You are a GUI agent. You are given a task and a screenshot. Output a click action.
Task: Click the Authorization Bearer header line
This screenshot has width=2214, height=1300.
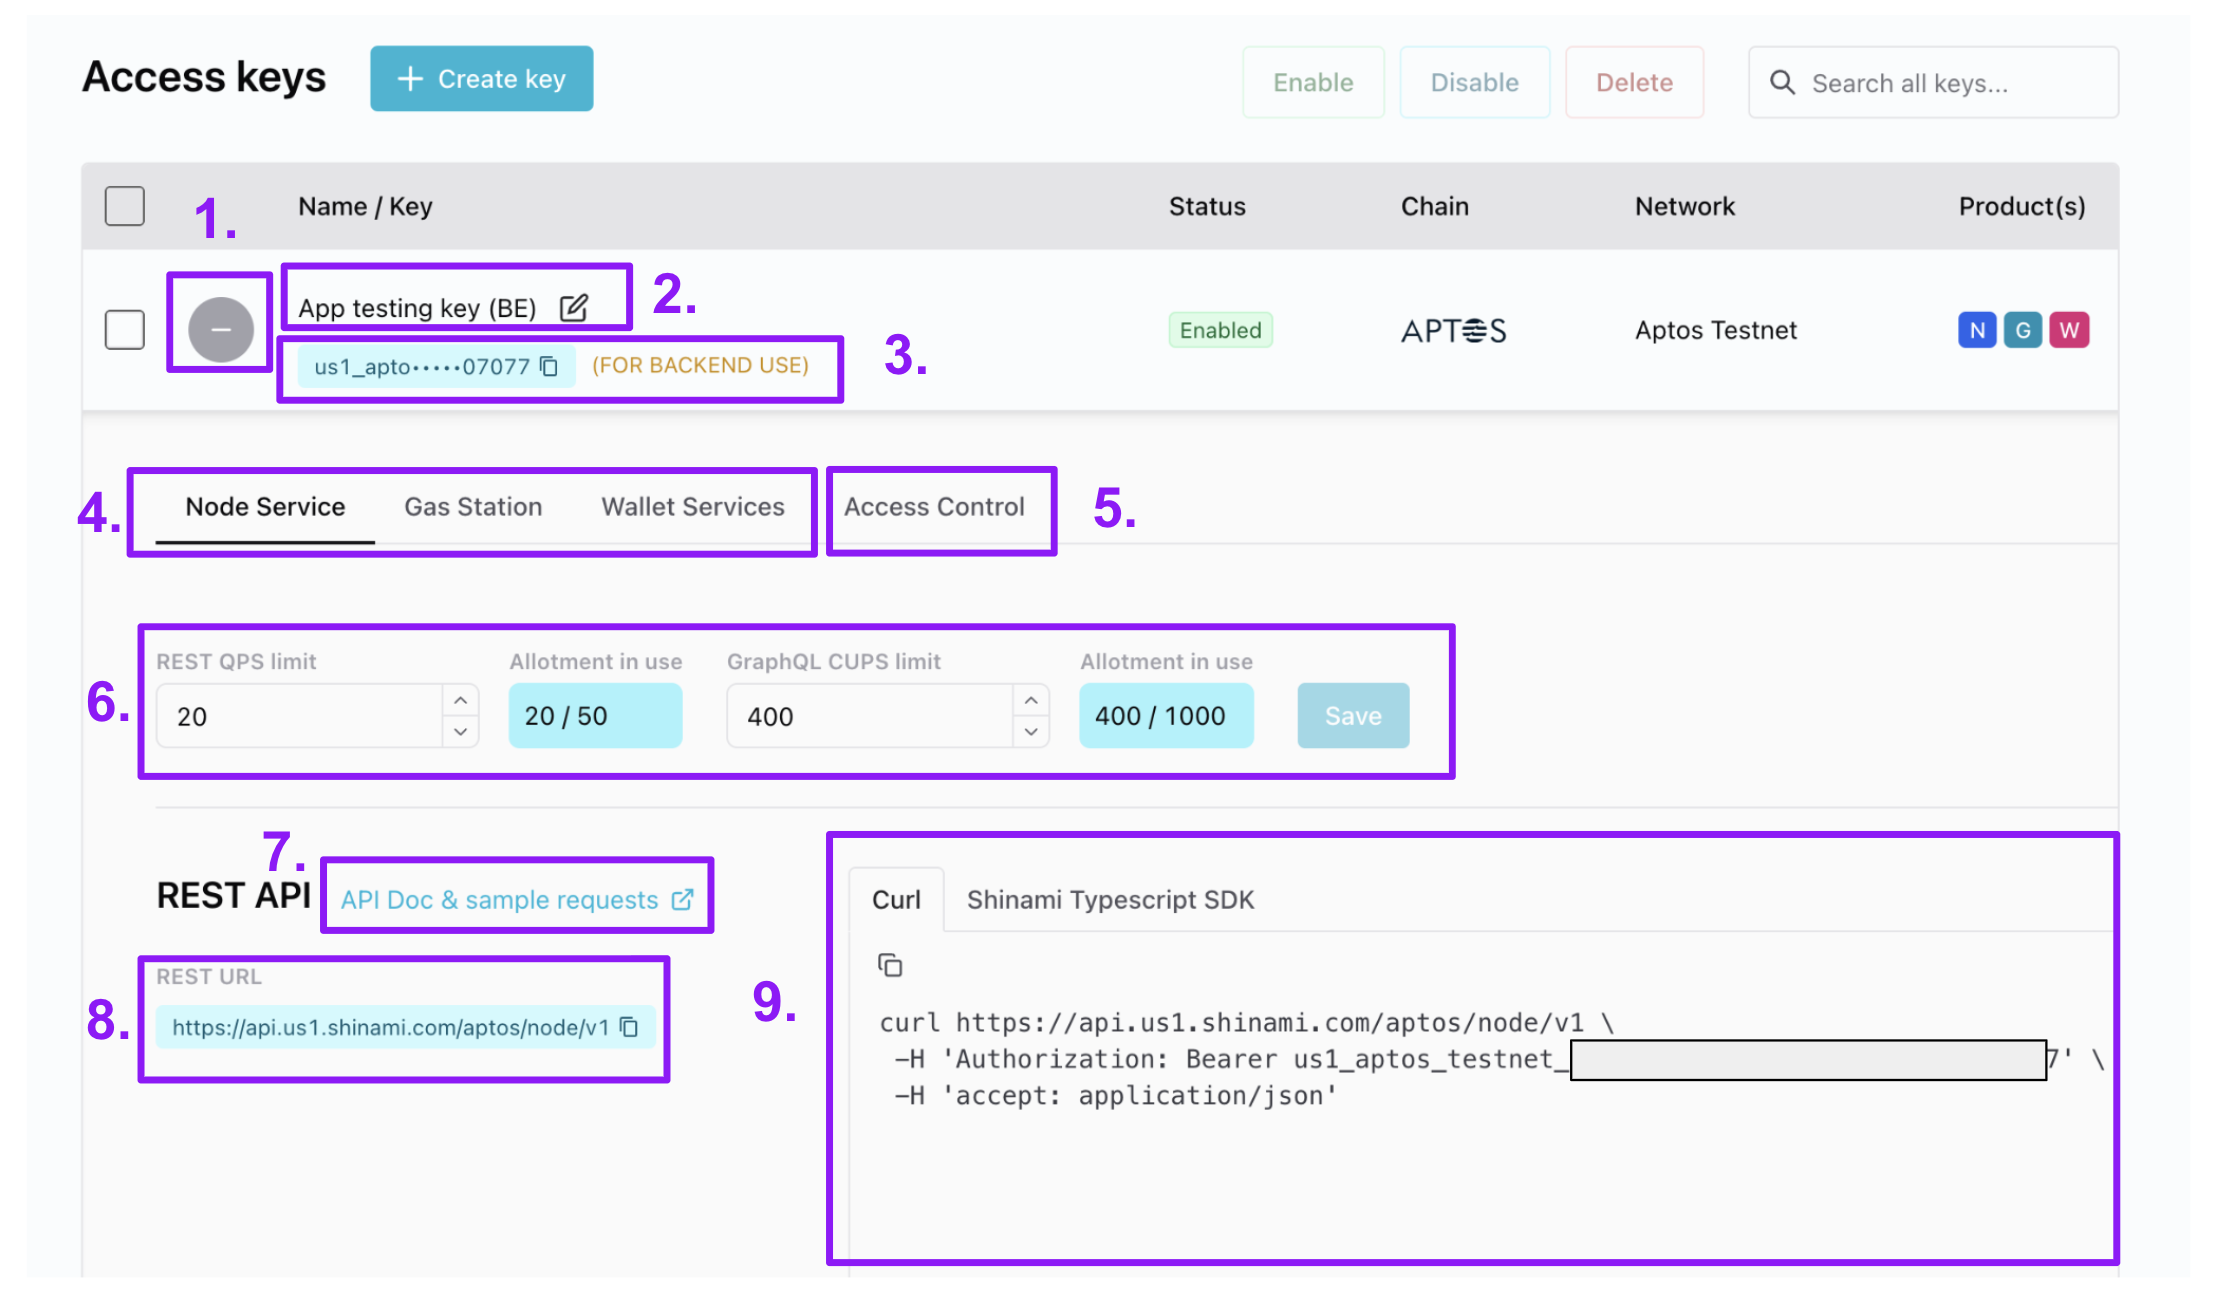(x=1498, y=1059)
